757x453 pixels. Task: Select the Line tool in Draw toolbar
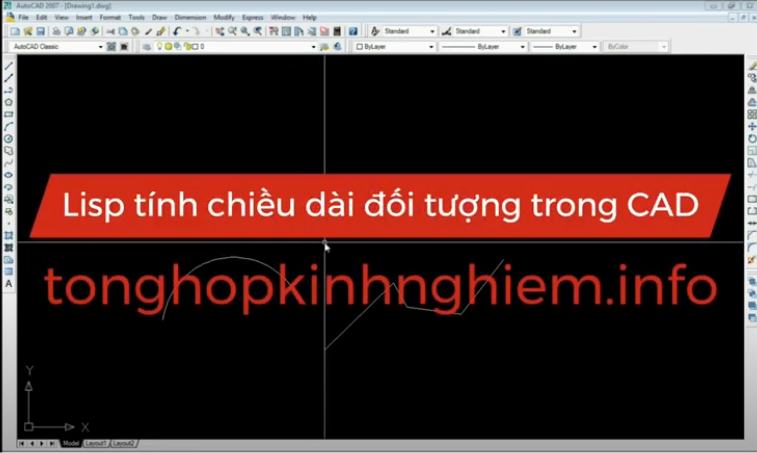click(9, 66)
